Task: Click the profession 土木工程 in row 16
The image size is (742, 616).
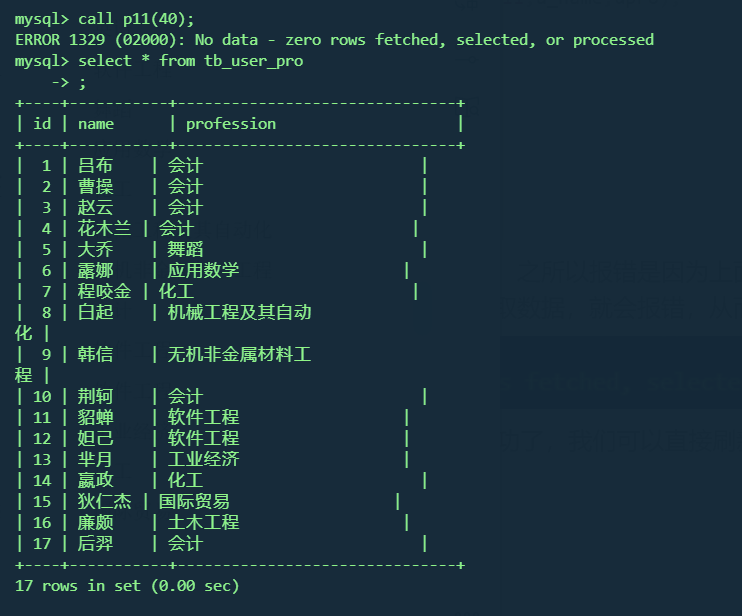Action: (203, 523)
